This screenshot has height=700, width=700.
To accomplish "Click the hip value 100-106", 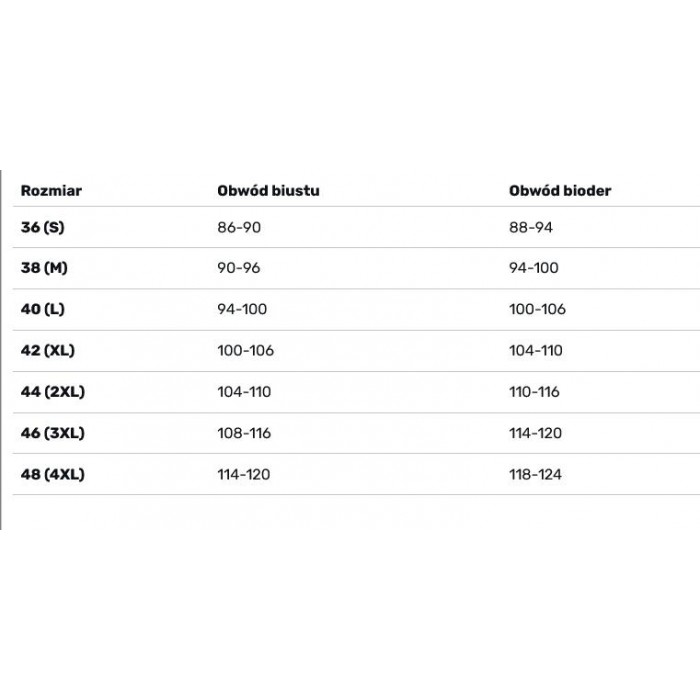I will 537,309.
